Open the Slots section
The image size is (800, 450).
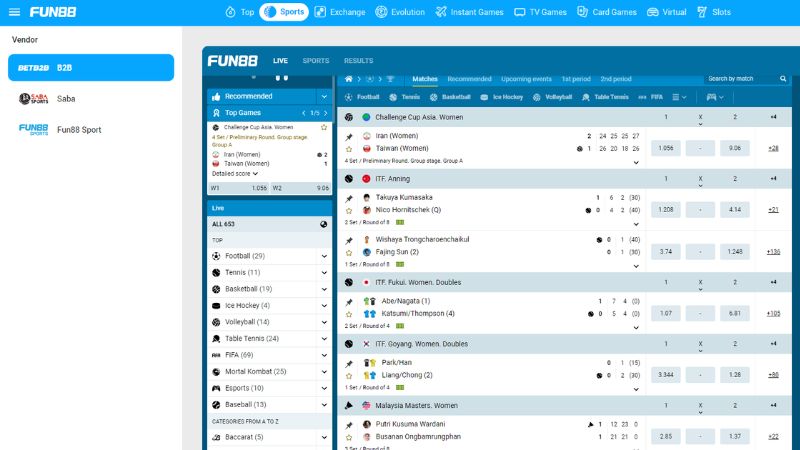(x=714, y=12)
